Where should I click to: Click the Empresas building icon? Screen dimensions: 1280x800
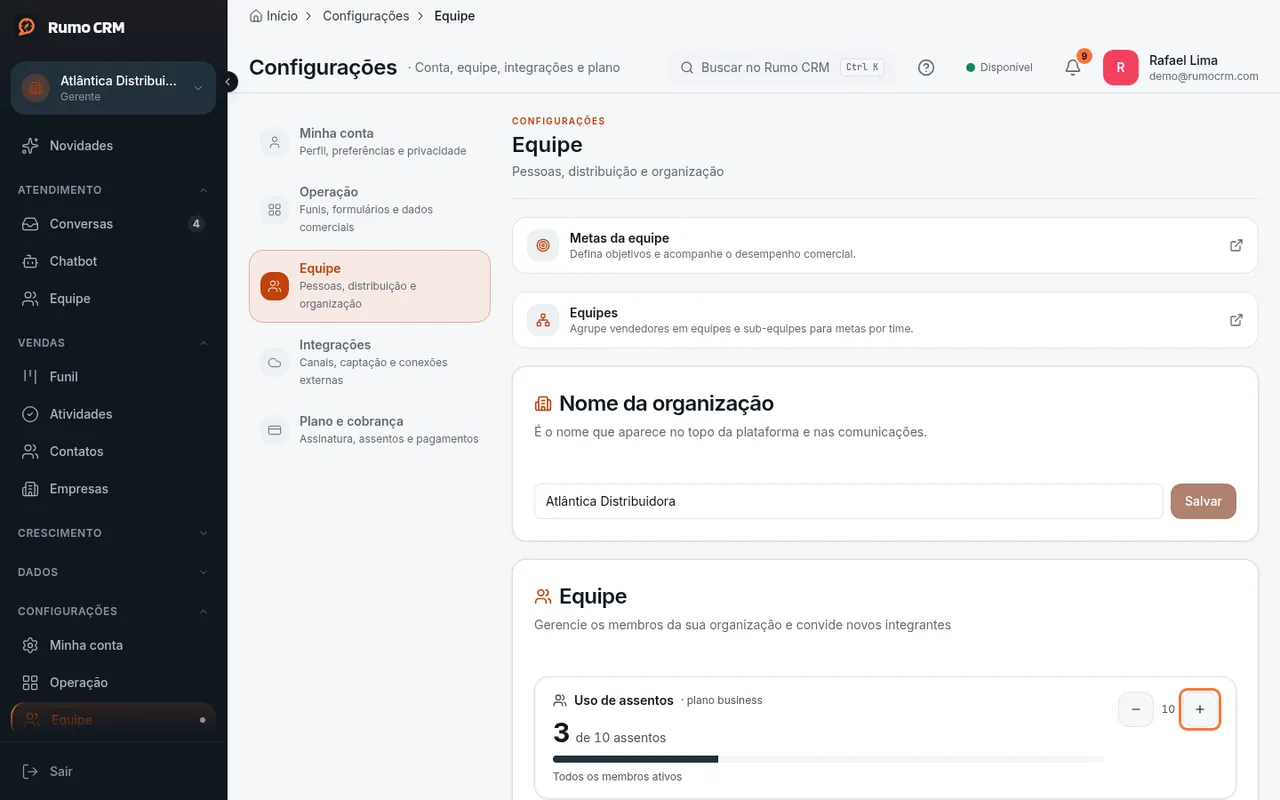[x=30, y=489]
